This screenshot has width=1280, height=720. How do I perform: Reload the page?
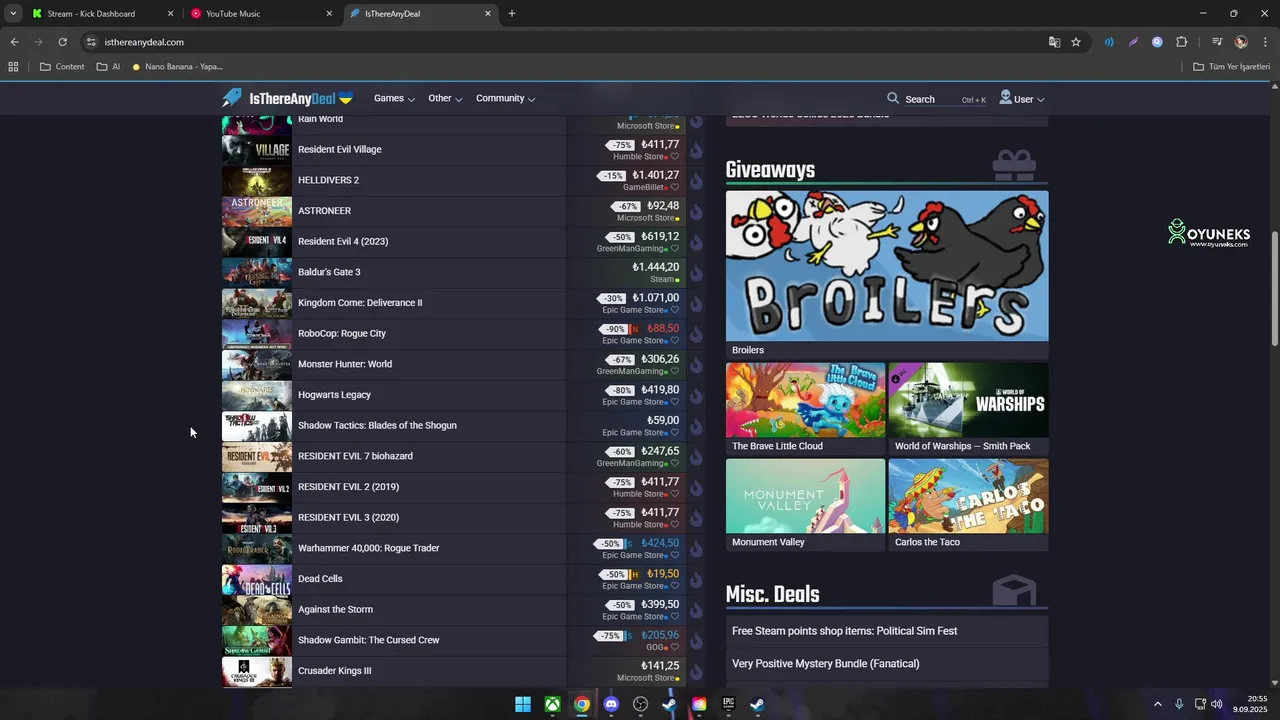tap(62, 42)
